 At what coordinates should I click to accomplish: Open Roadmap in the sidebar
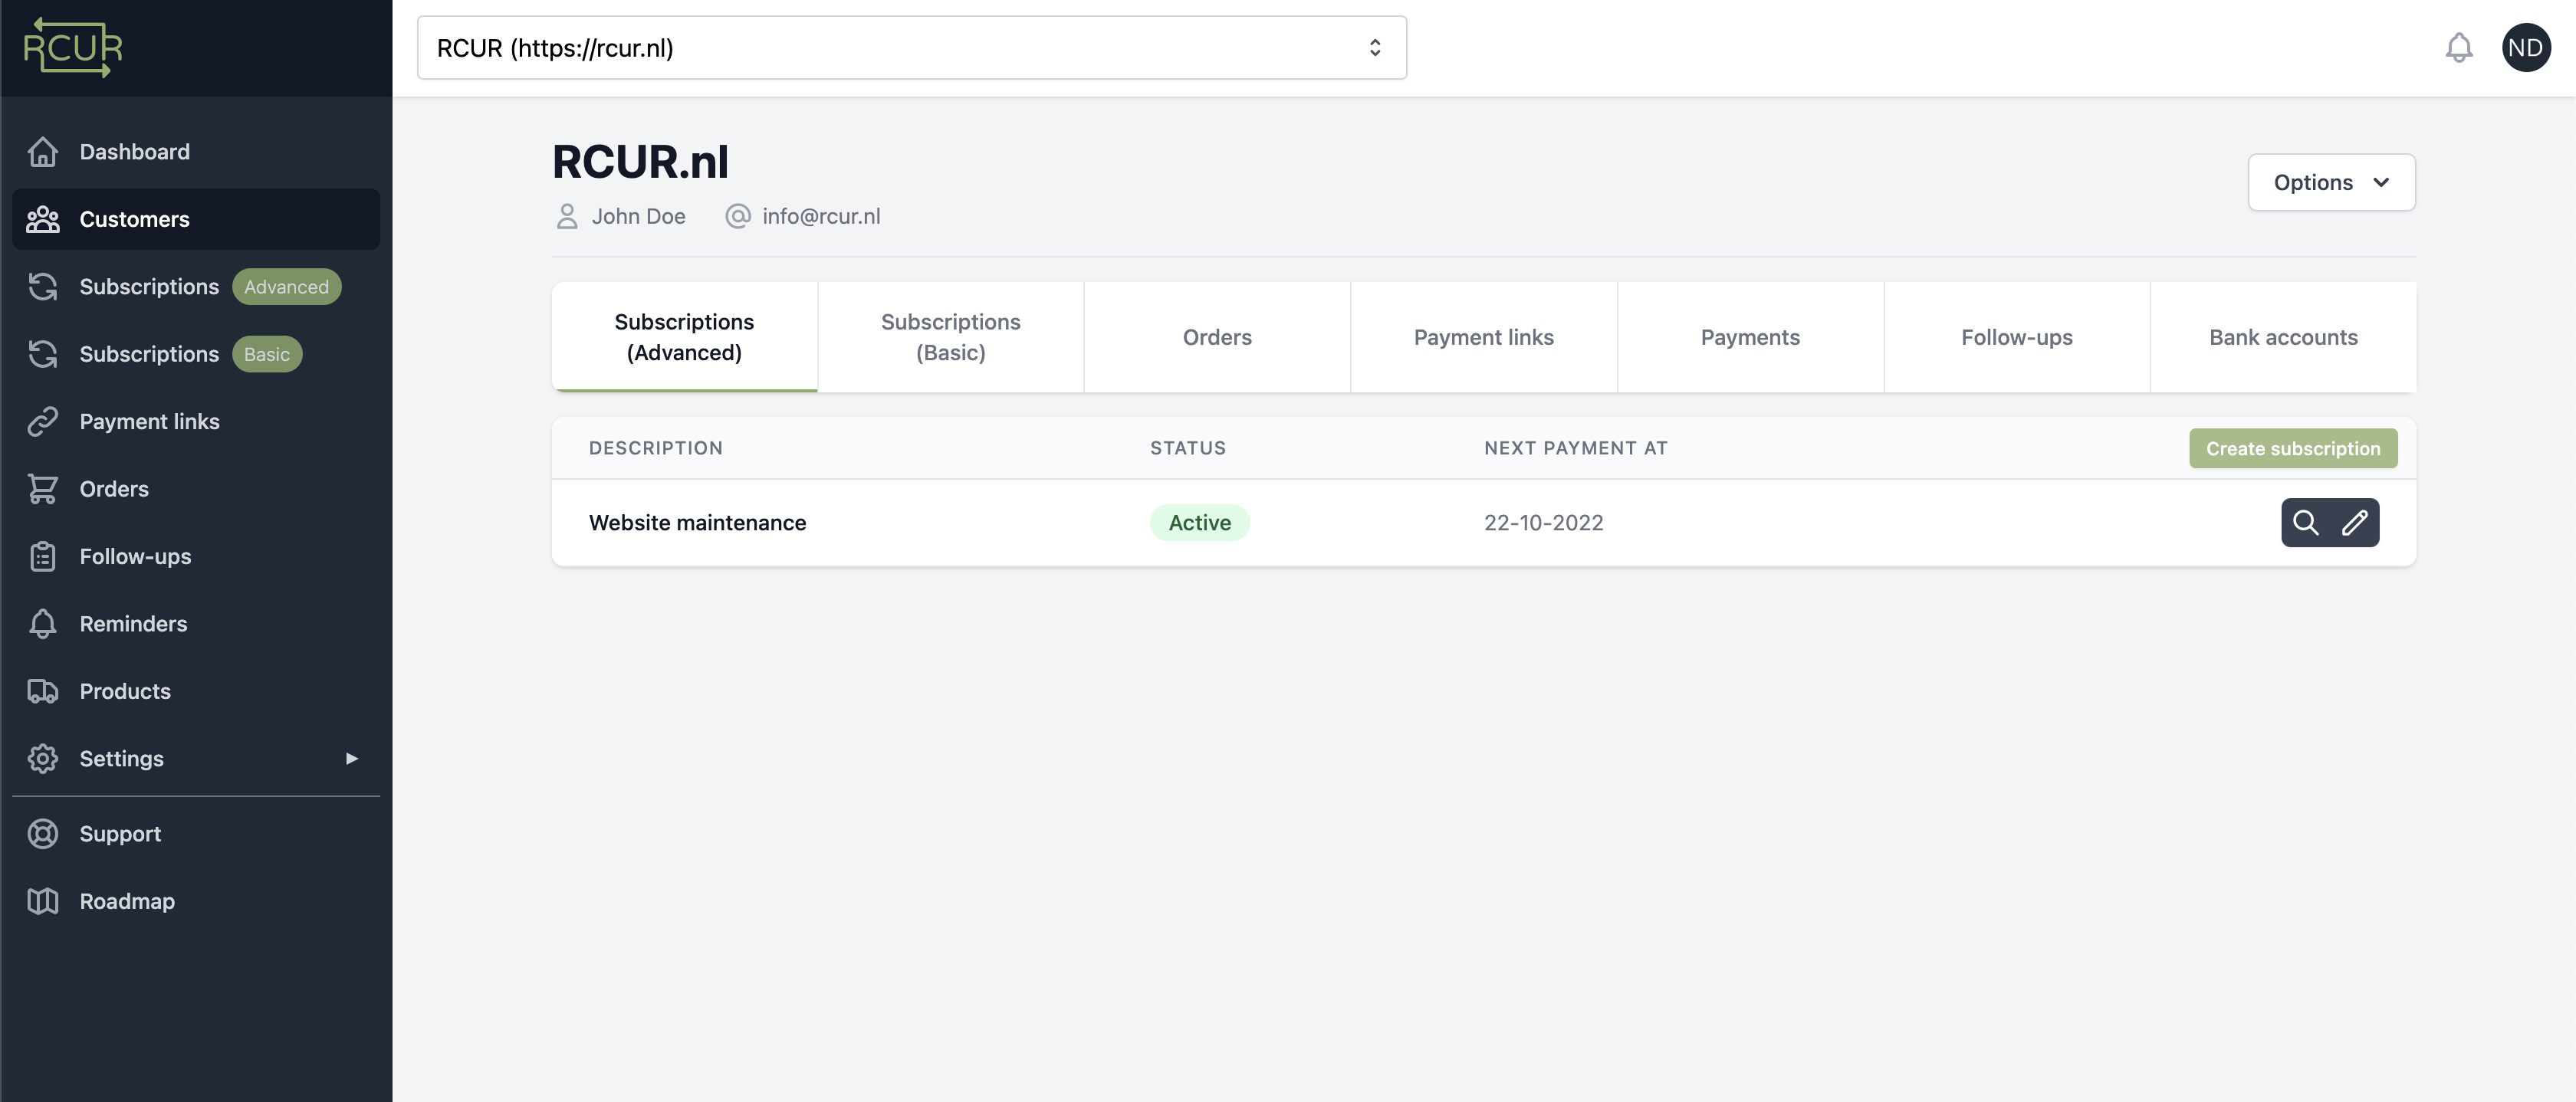point(196,901)
